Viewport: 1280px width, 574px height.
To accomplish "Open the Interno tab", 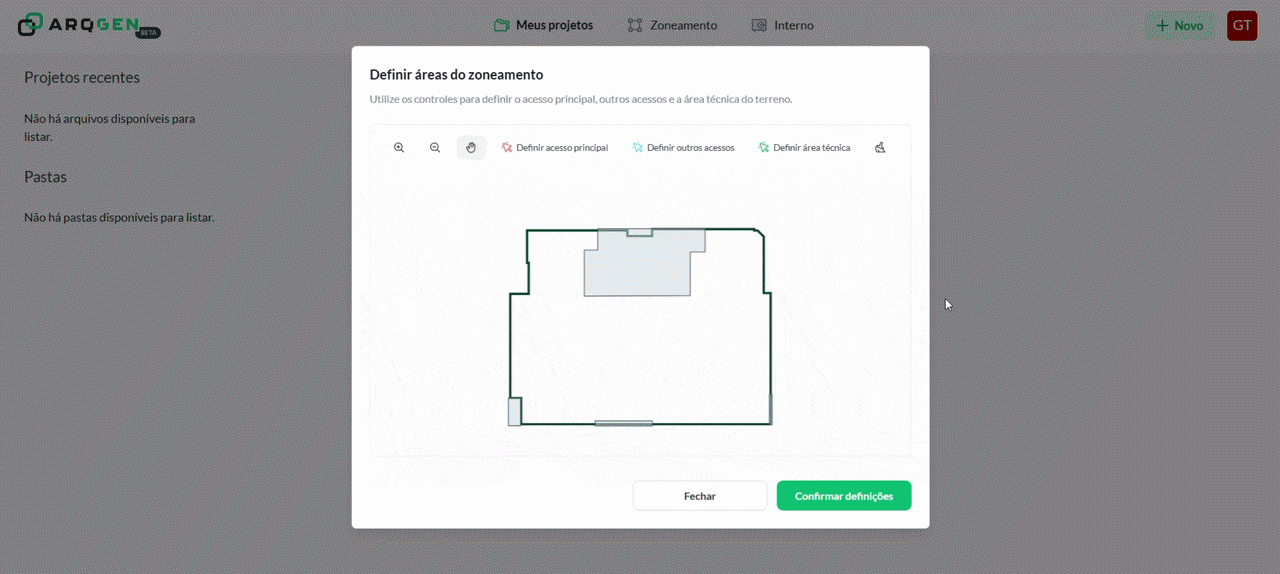I will pos(783,25).
